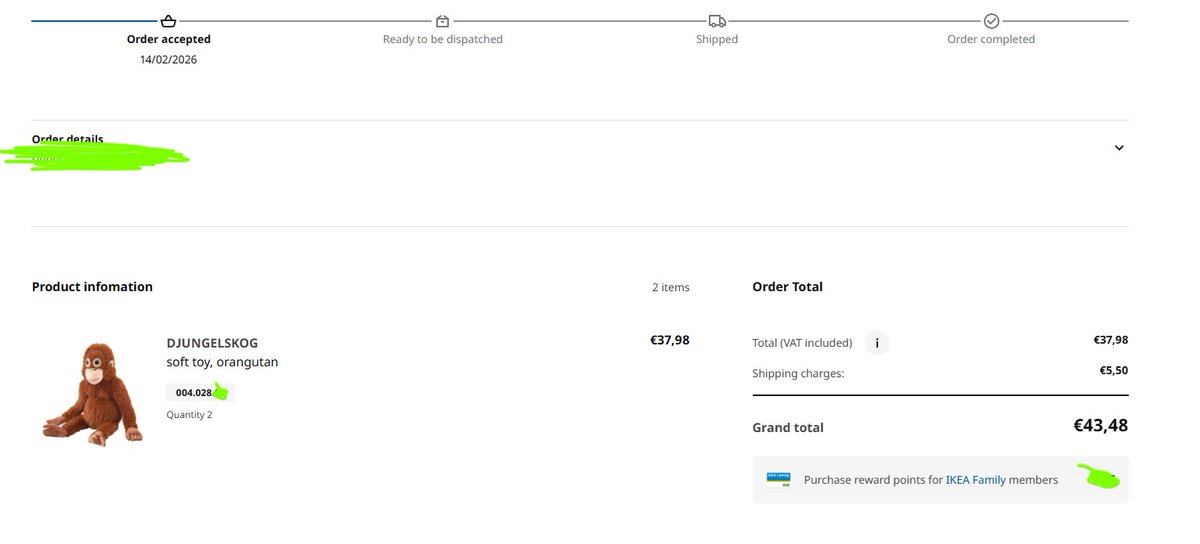Click the soft toy, orangutan description
The height and width of the screenshot is (544, 1200).
tap(222, 362)
